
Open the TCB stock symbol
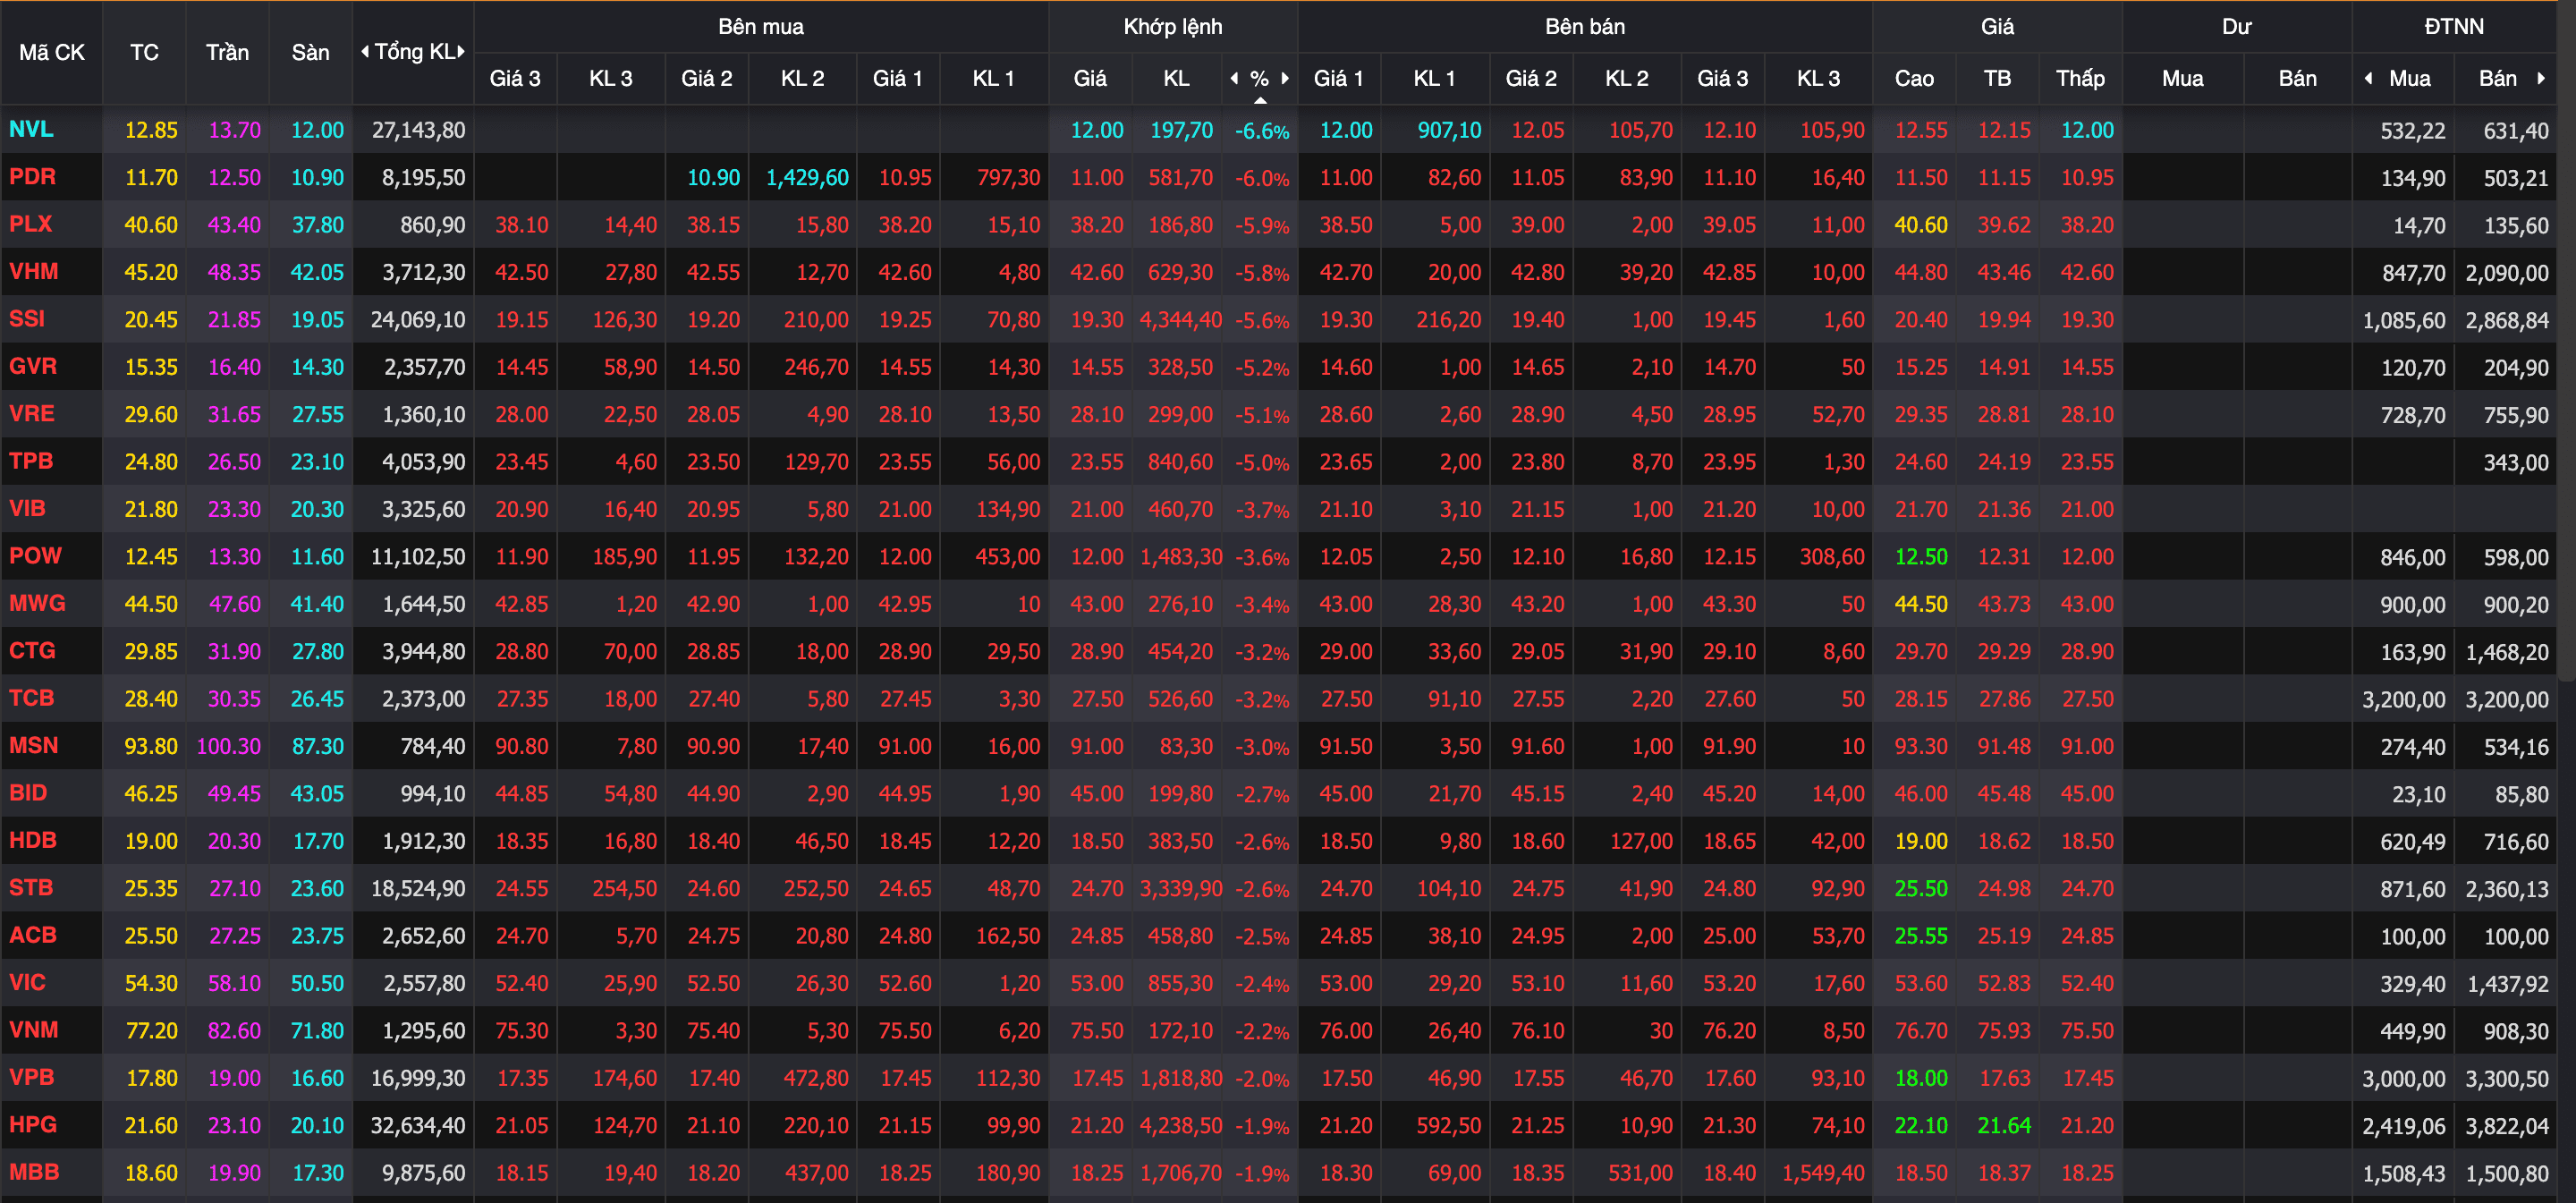(x=31, y=698)
